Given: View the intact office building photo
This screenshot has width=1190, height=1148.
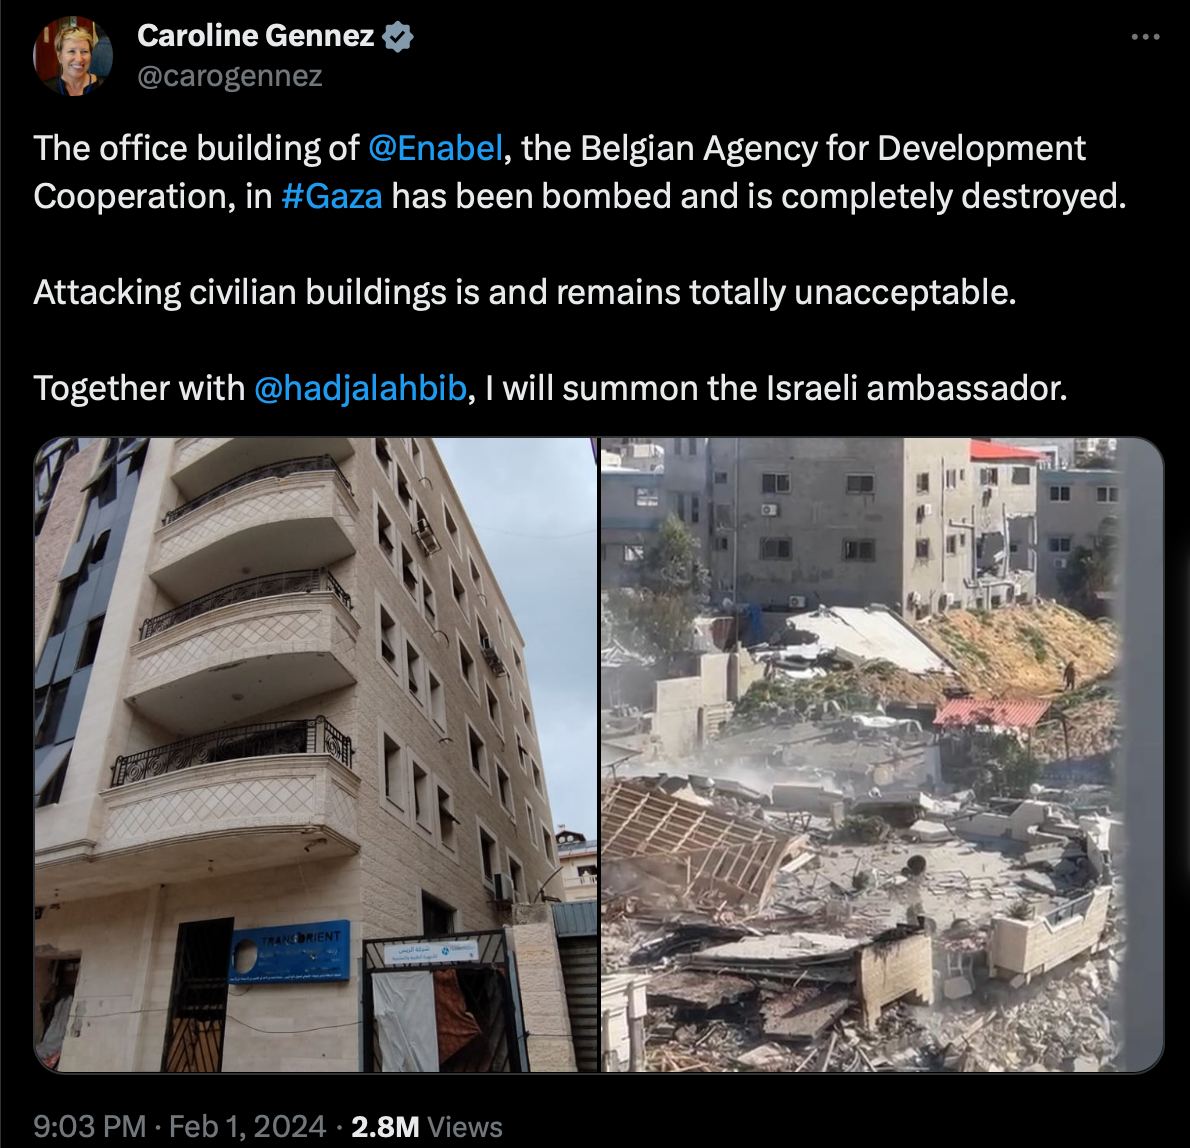Looking at the screenshot, I should (x=316, y=755).
